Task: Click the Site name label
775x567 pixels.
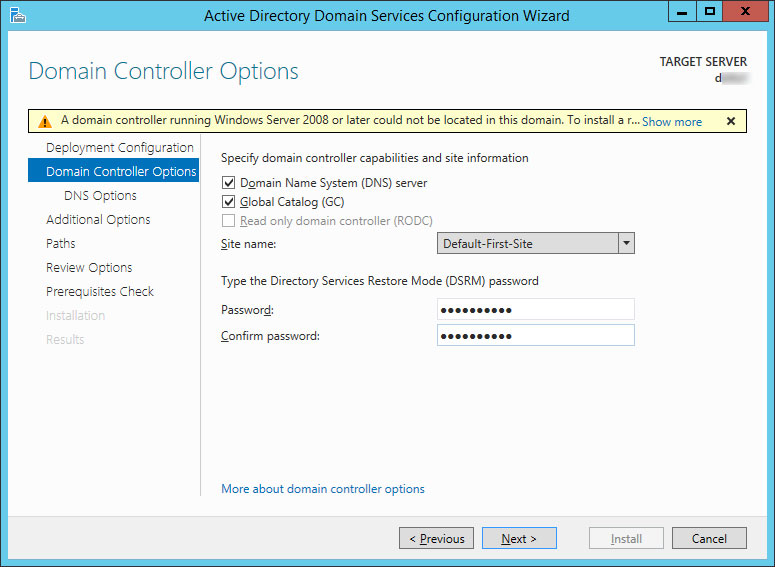Action: [x=249, y=244]
